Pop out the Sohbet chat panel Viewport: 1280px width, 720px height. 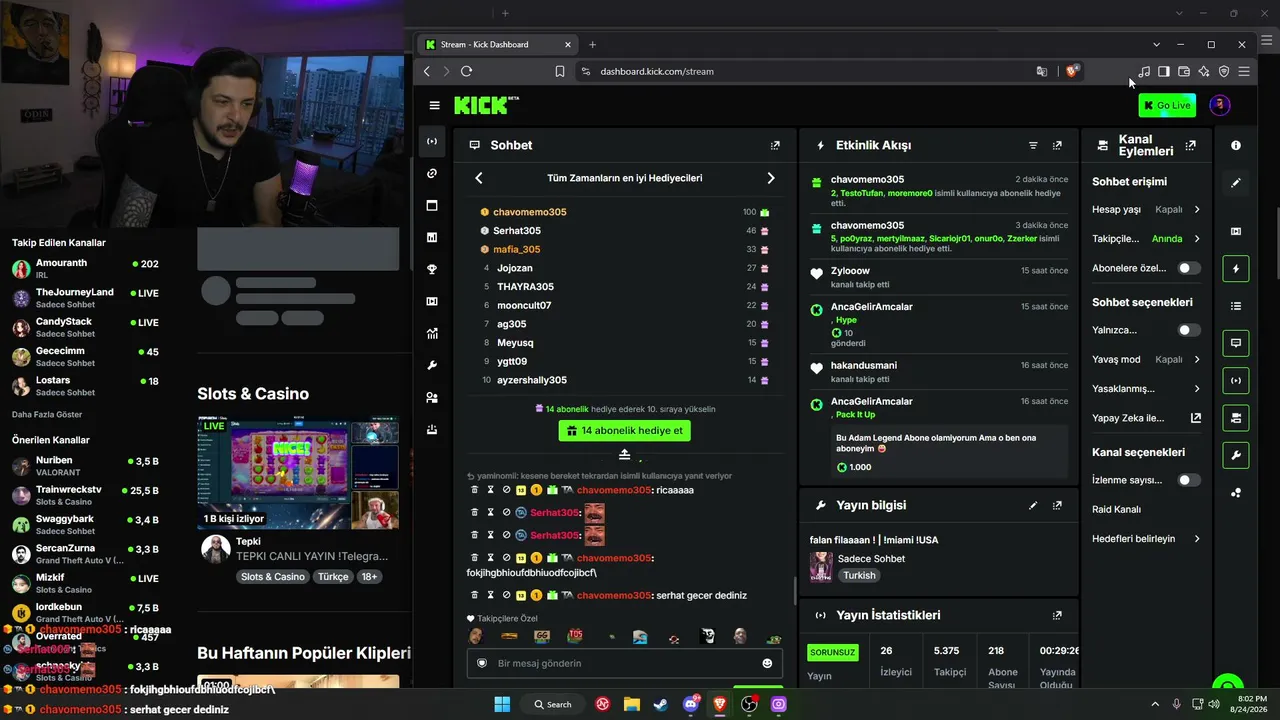[775, 145]
